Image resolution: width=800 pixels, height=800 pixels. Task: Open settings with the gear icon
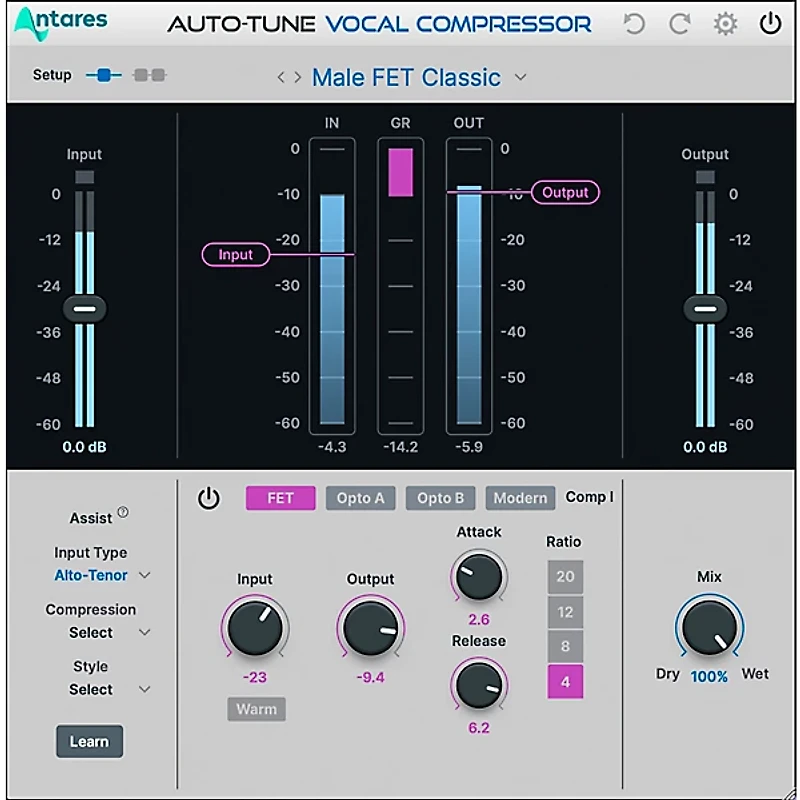tap(725, 23)
